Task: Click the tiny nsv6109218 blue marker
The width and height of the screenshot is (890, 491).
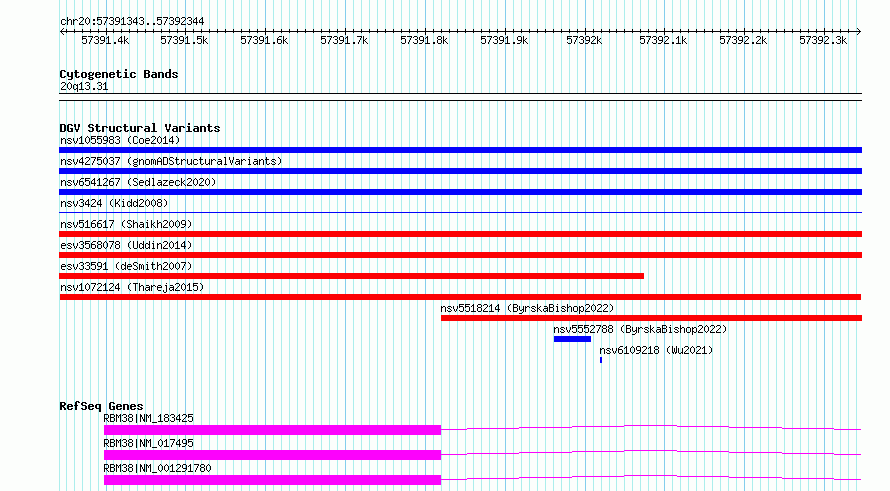Action: pos(601,360)
